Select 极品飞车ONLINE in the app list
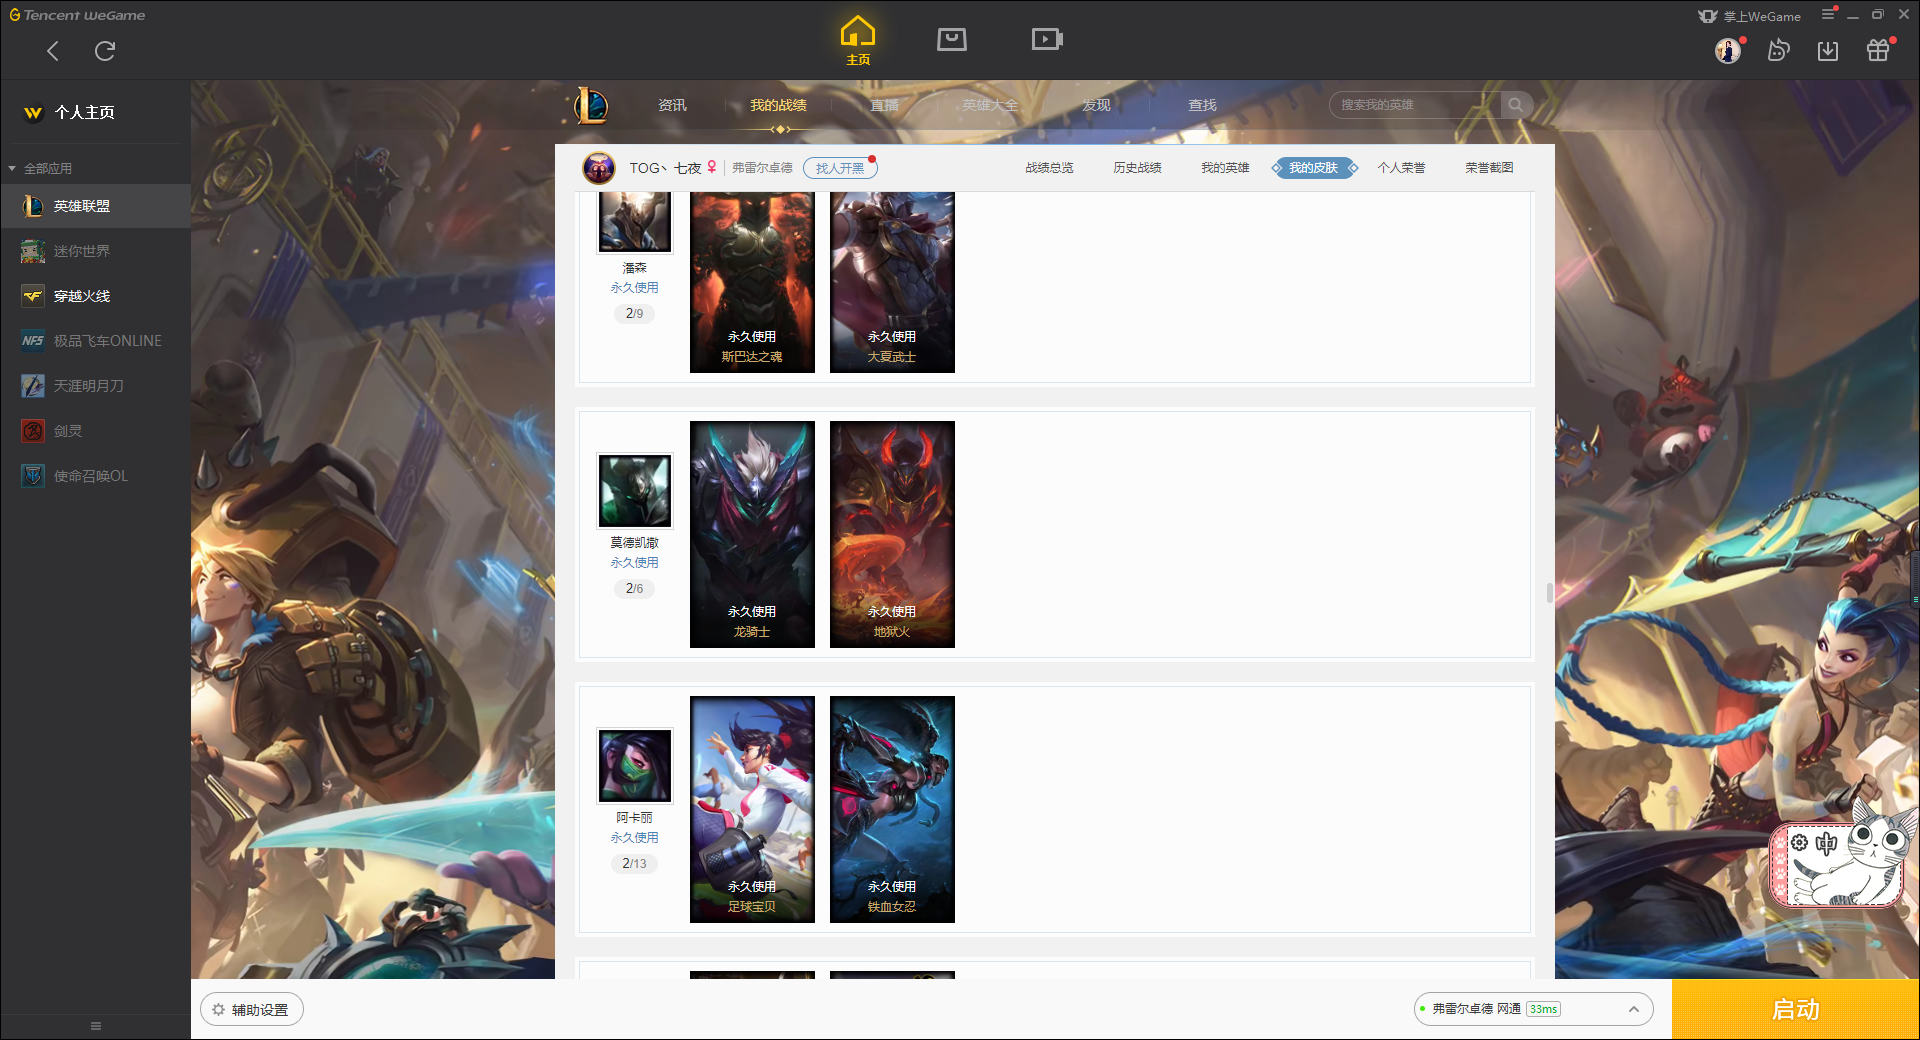This screenshot has height=1040, width=1920. [95, 341]
